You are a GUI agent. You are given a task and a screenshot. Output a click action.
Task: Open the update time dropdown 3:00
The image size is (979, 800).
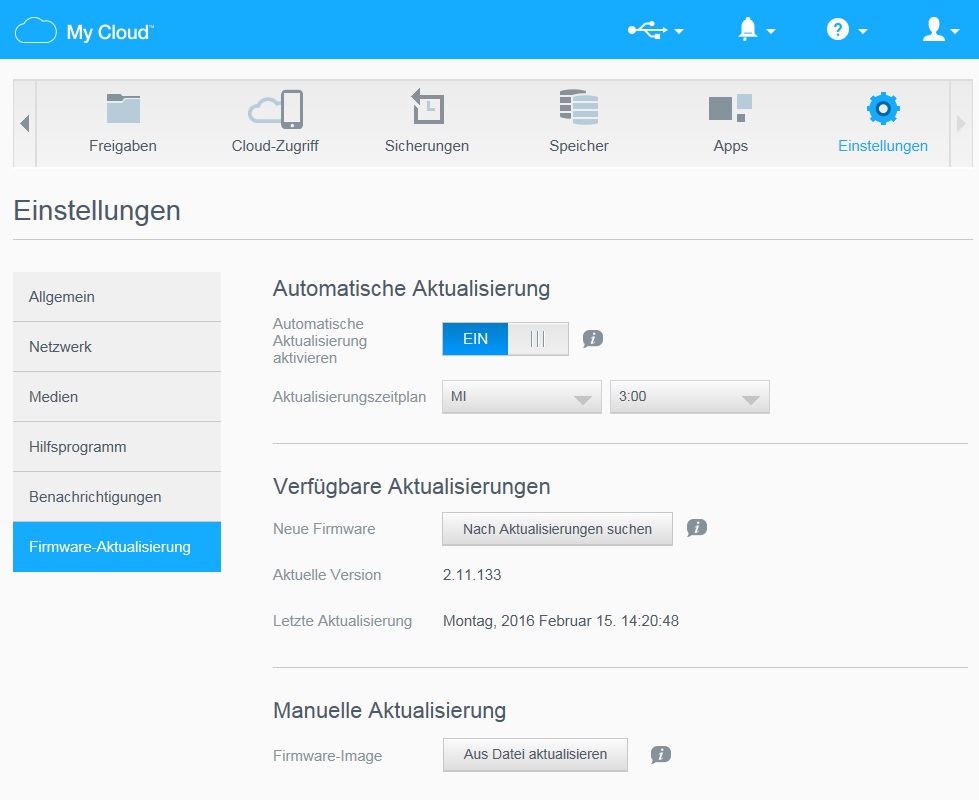pyautogui.click(x=689, y=397)
